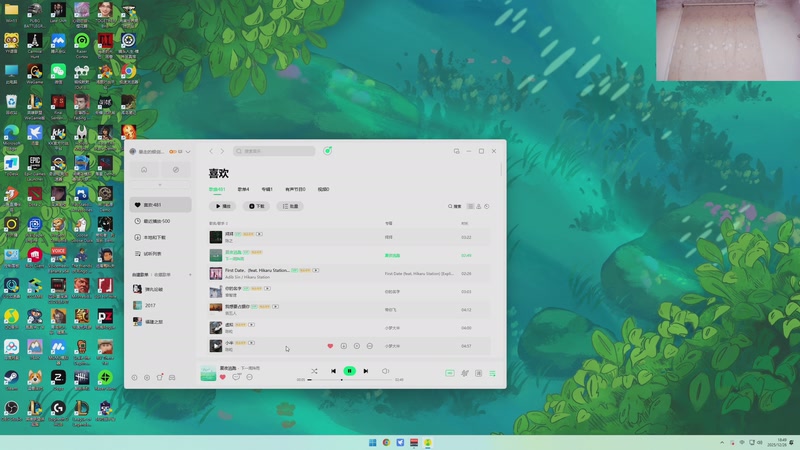Viewport: 800px width, 450px height.
Task: Open Chrome from the taskbar
Action: [x=386, y=442]
